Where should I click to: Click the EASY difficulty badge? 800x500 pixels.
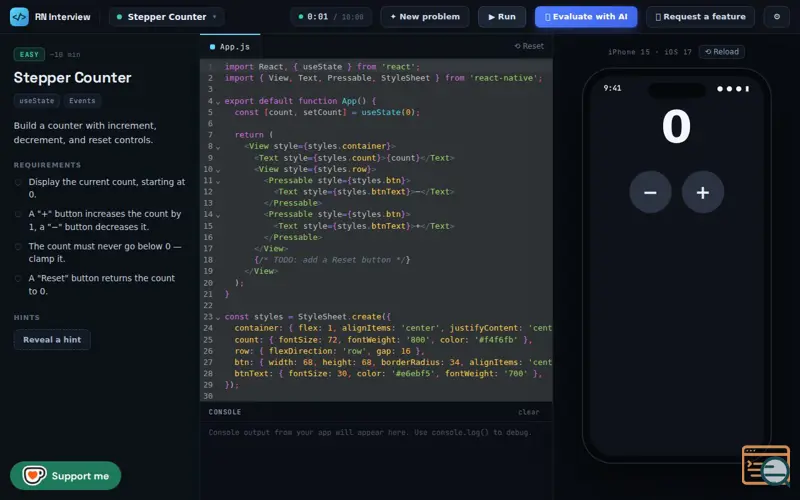(x=29, y=54)
